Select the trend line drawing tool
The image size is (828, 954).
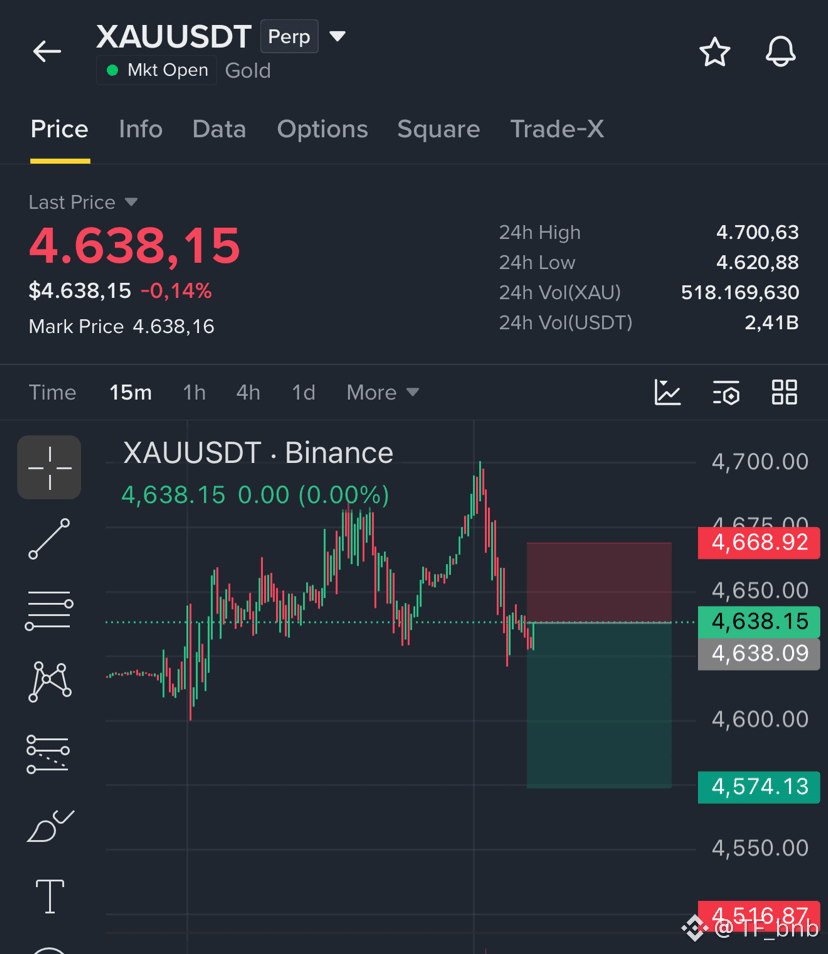click(49, 539)
